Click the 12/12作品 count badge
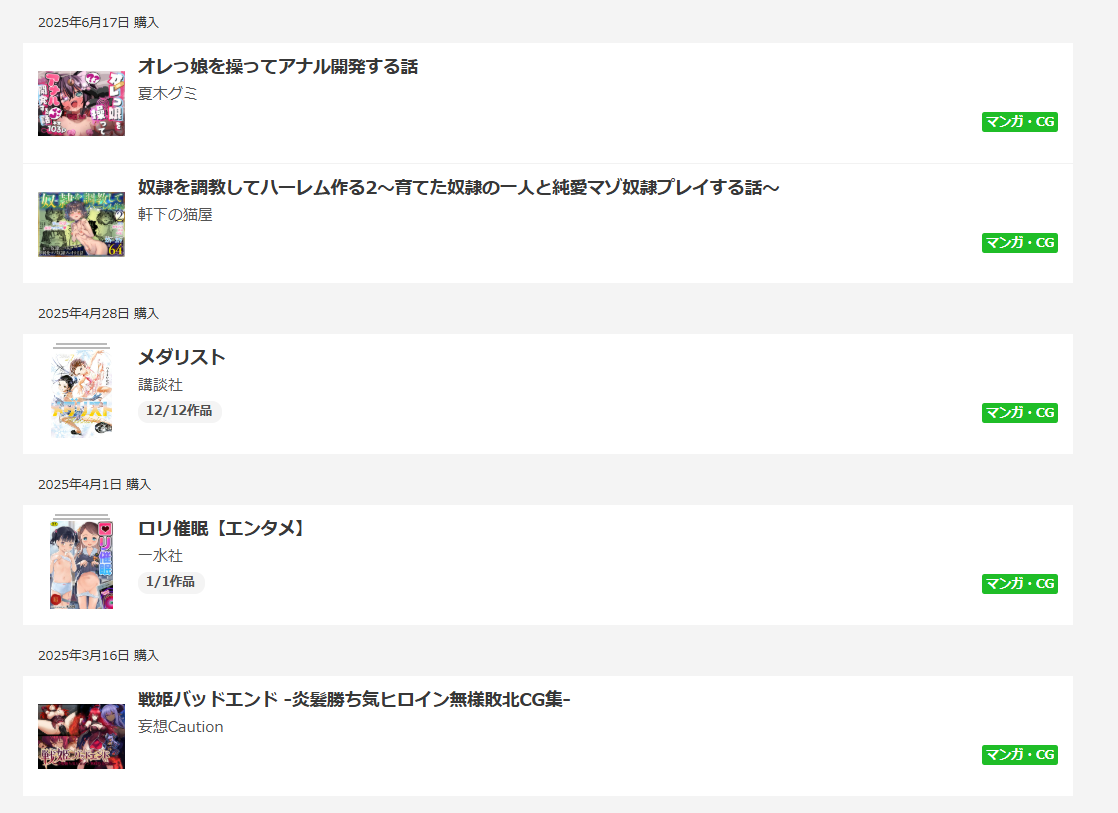1118x813 pixels. tap(179, 411)
